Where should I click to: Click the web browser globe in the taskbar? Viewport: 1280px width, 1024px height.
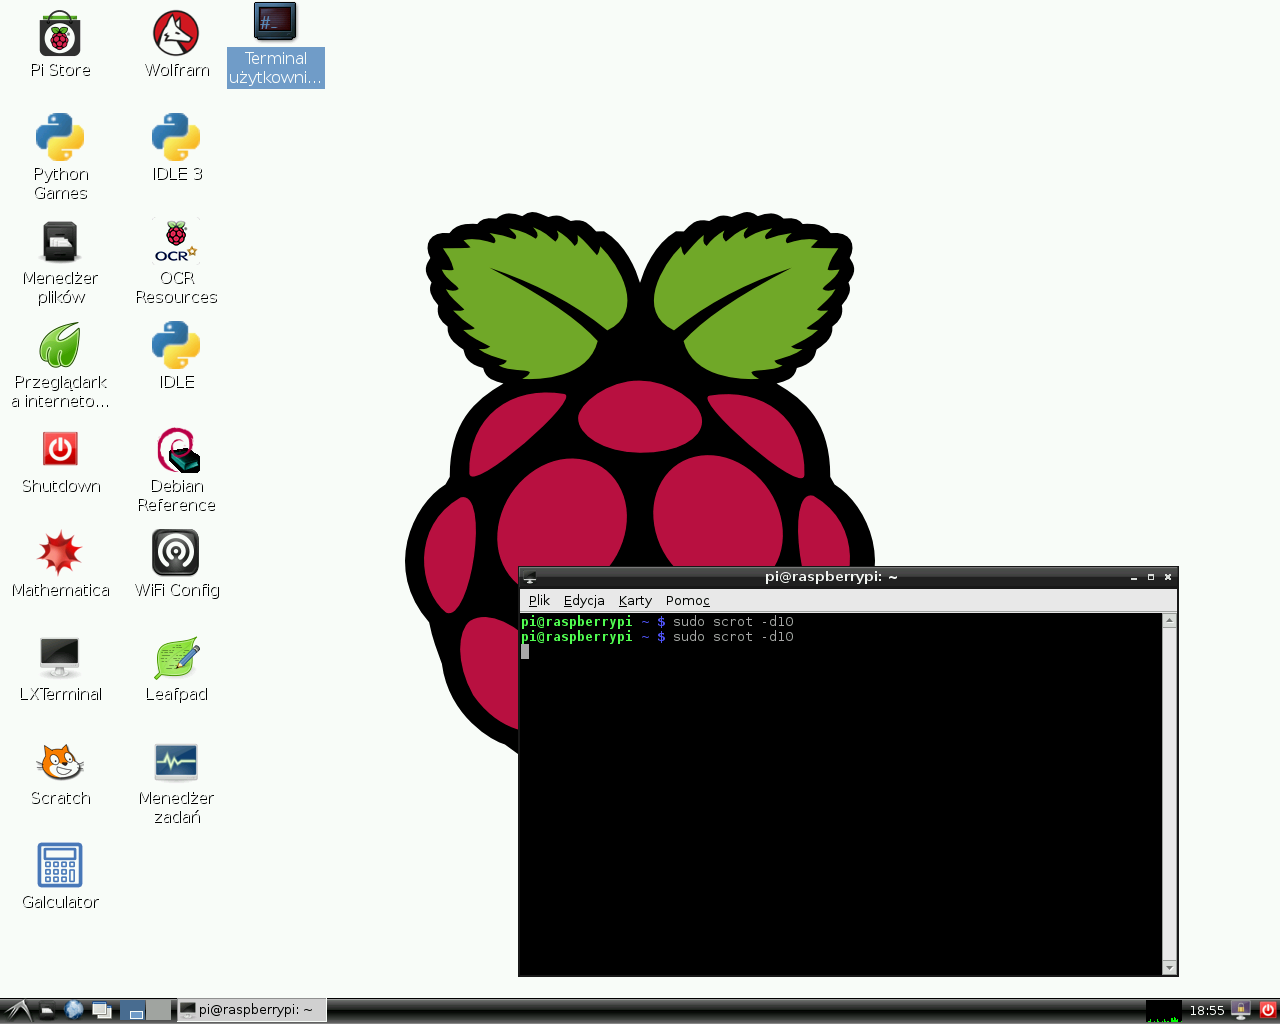tap(74, 1010)
